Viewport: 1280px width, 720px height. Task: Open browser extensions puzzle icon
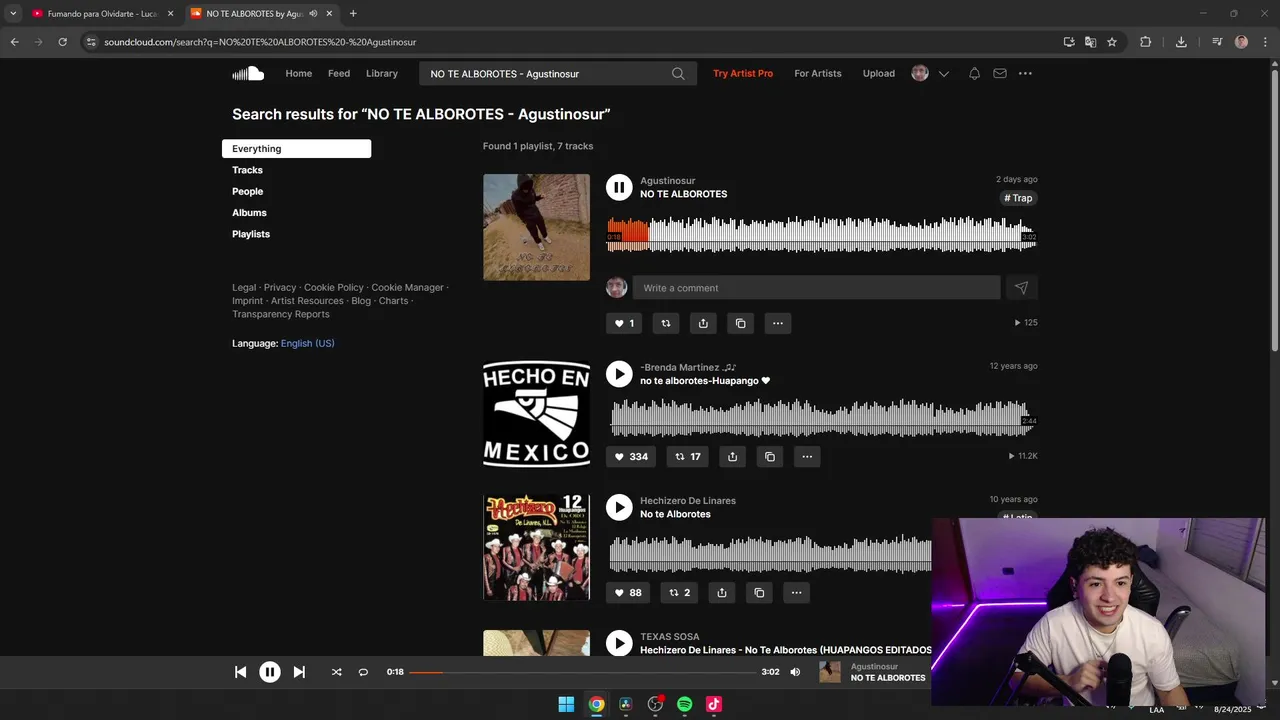[x=1146, y=42]
